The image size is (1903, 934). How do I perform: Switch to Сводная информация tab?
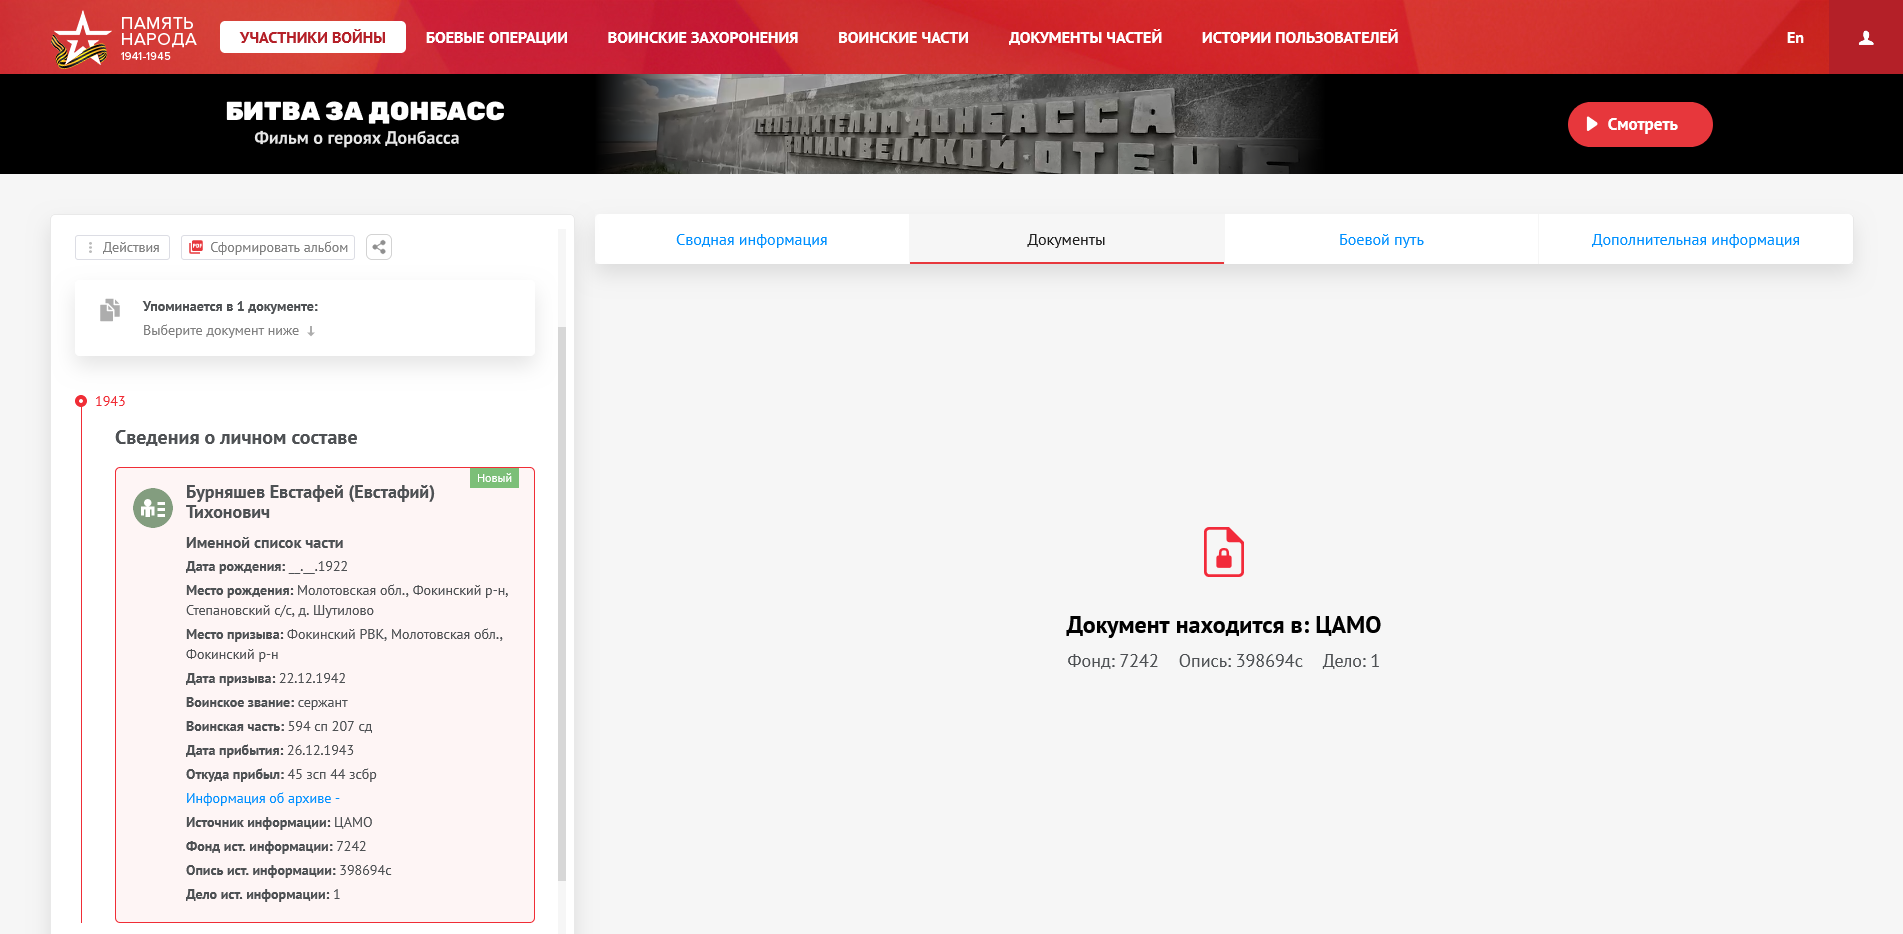(751, 240)
